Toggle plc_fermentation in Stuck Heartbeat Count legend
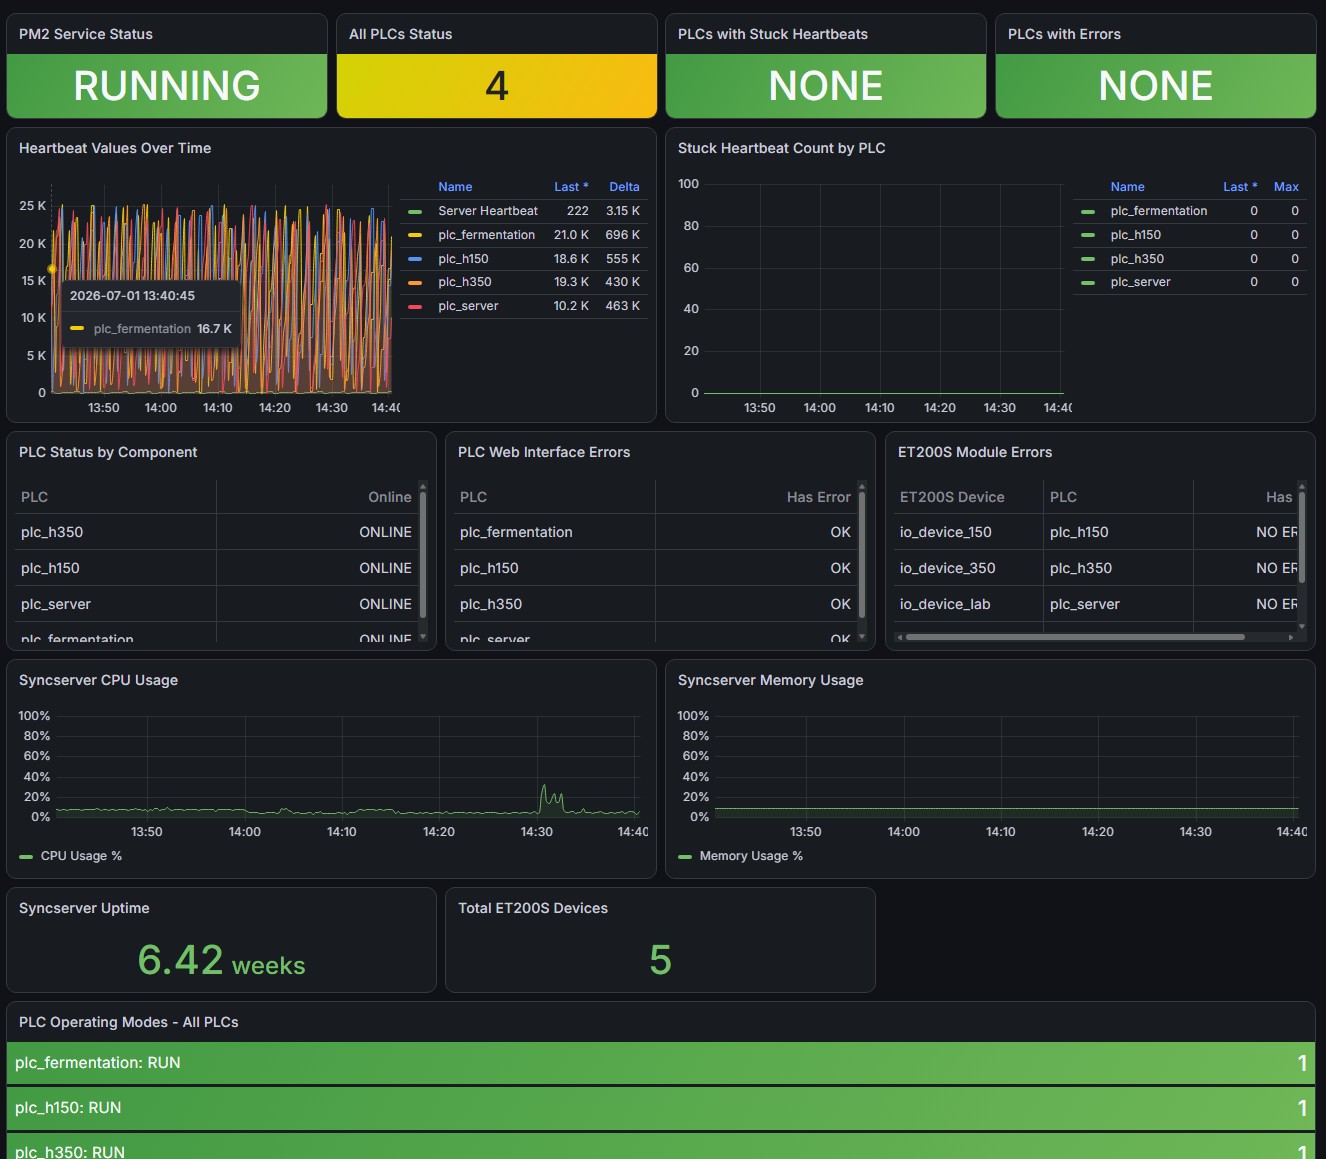 point(1158,211)
